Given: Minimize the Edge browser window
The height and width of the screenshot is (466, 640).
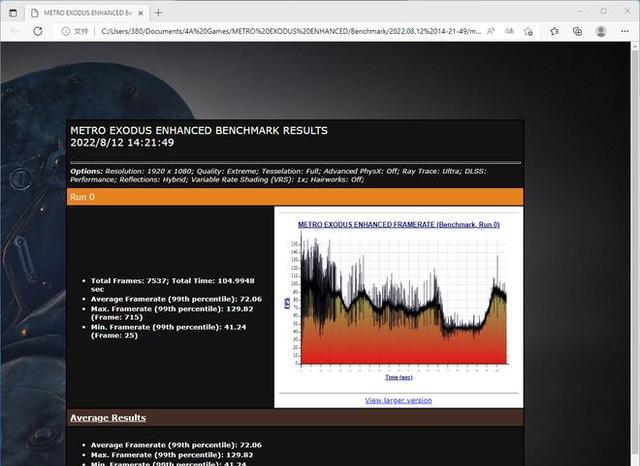Looking at the screenshot, I should pos(580,11).
